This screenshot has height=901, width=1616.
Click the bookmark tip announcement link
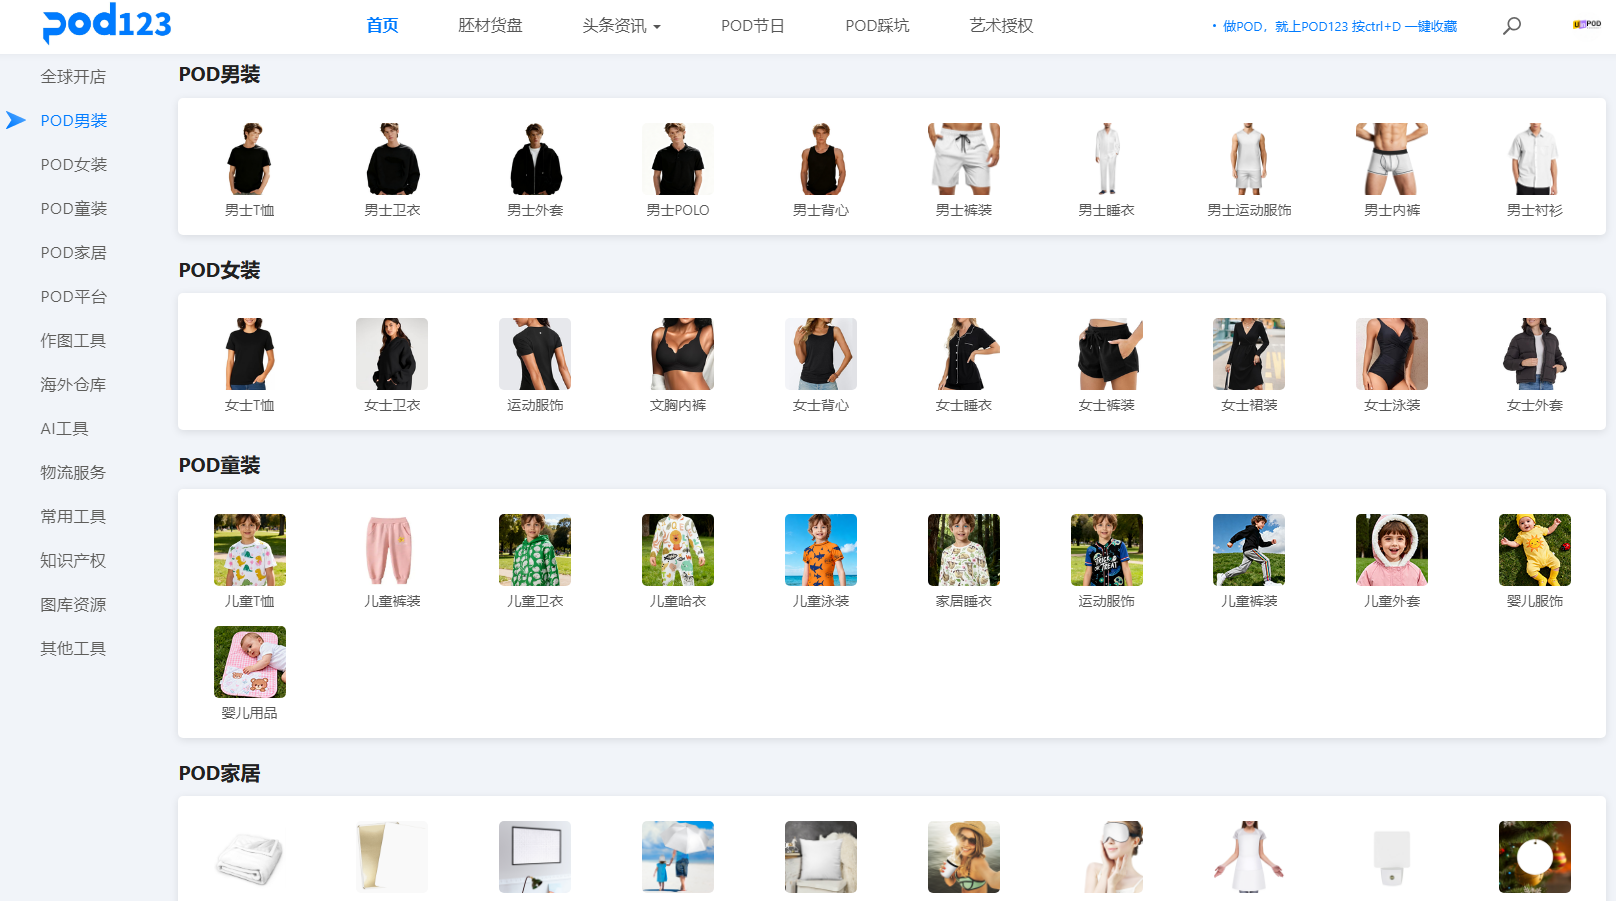point(1338,27)
